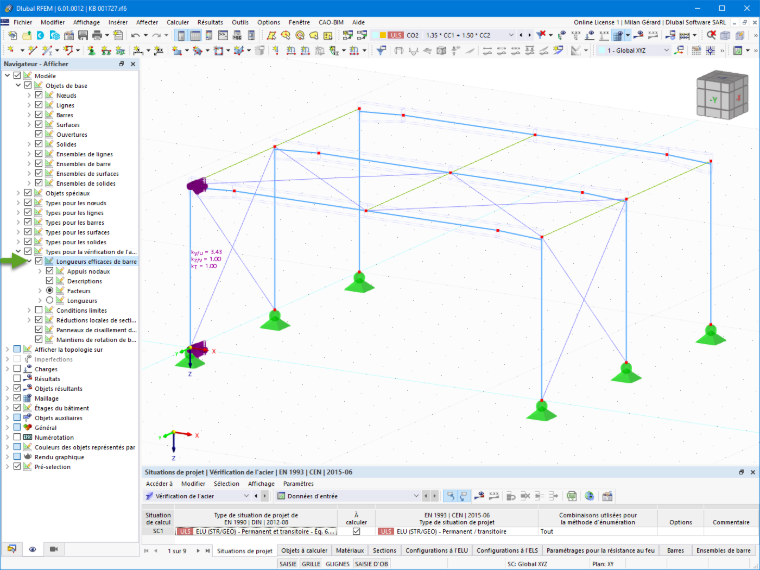760x570 pixels.
Task: Toggle the tables panel display icon
Action: pos(195,35)
